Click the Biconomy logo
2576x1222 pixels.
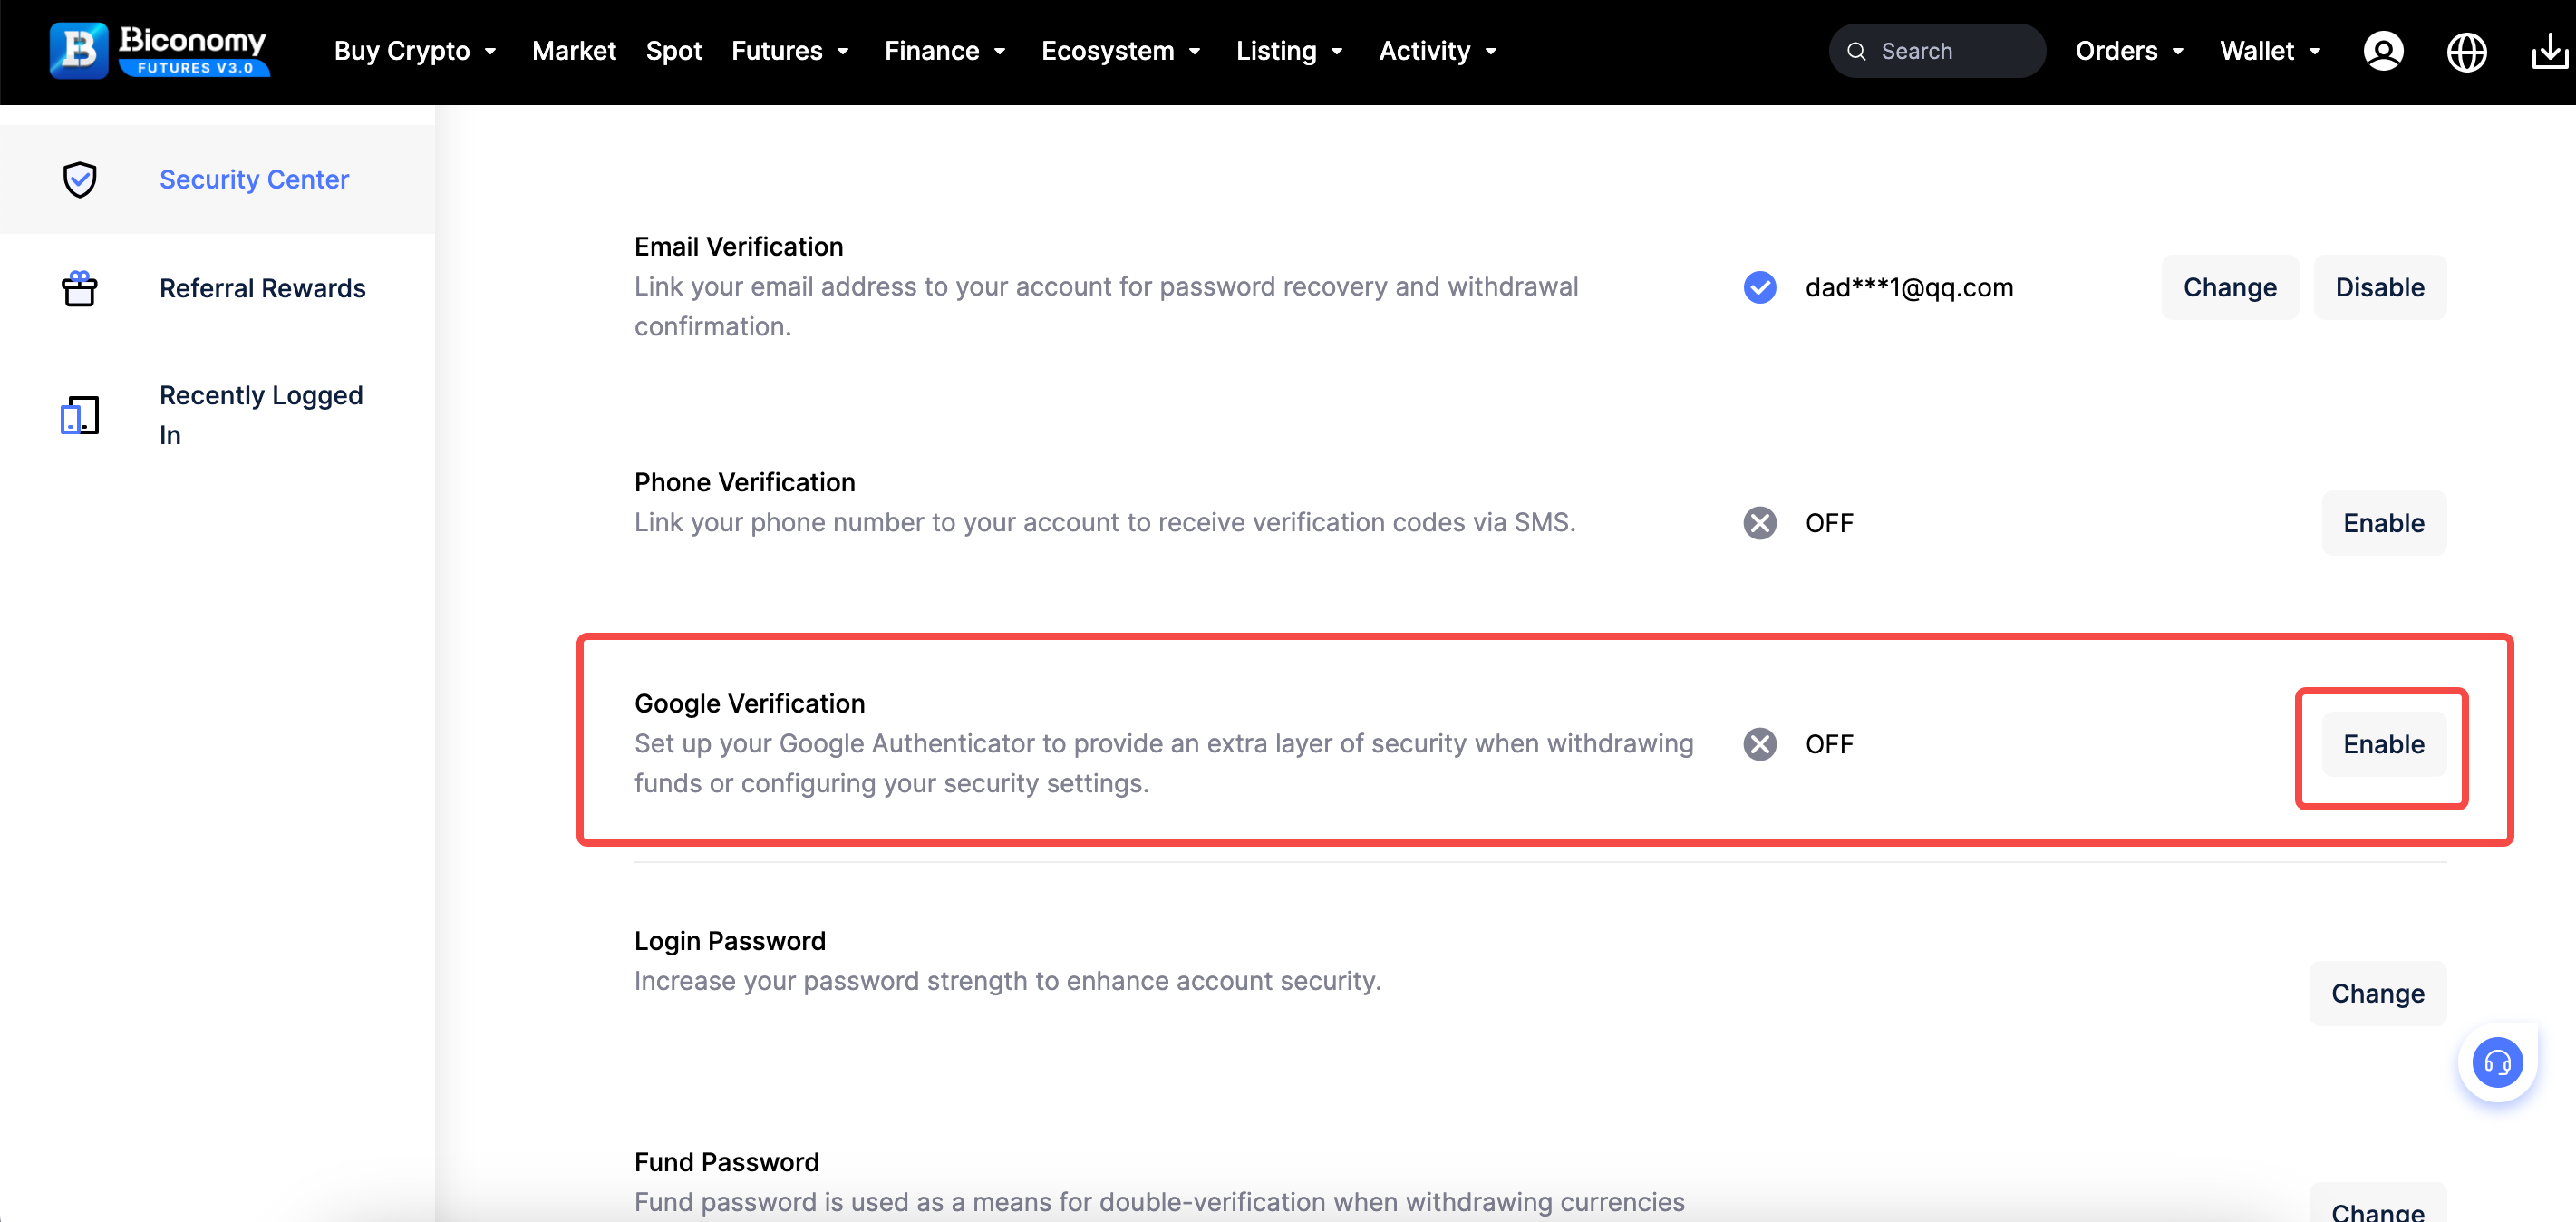tap(159, 50)
